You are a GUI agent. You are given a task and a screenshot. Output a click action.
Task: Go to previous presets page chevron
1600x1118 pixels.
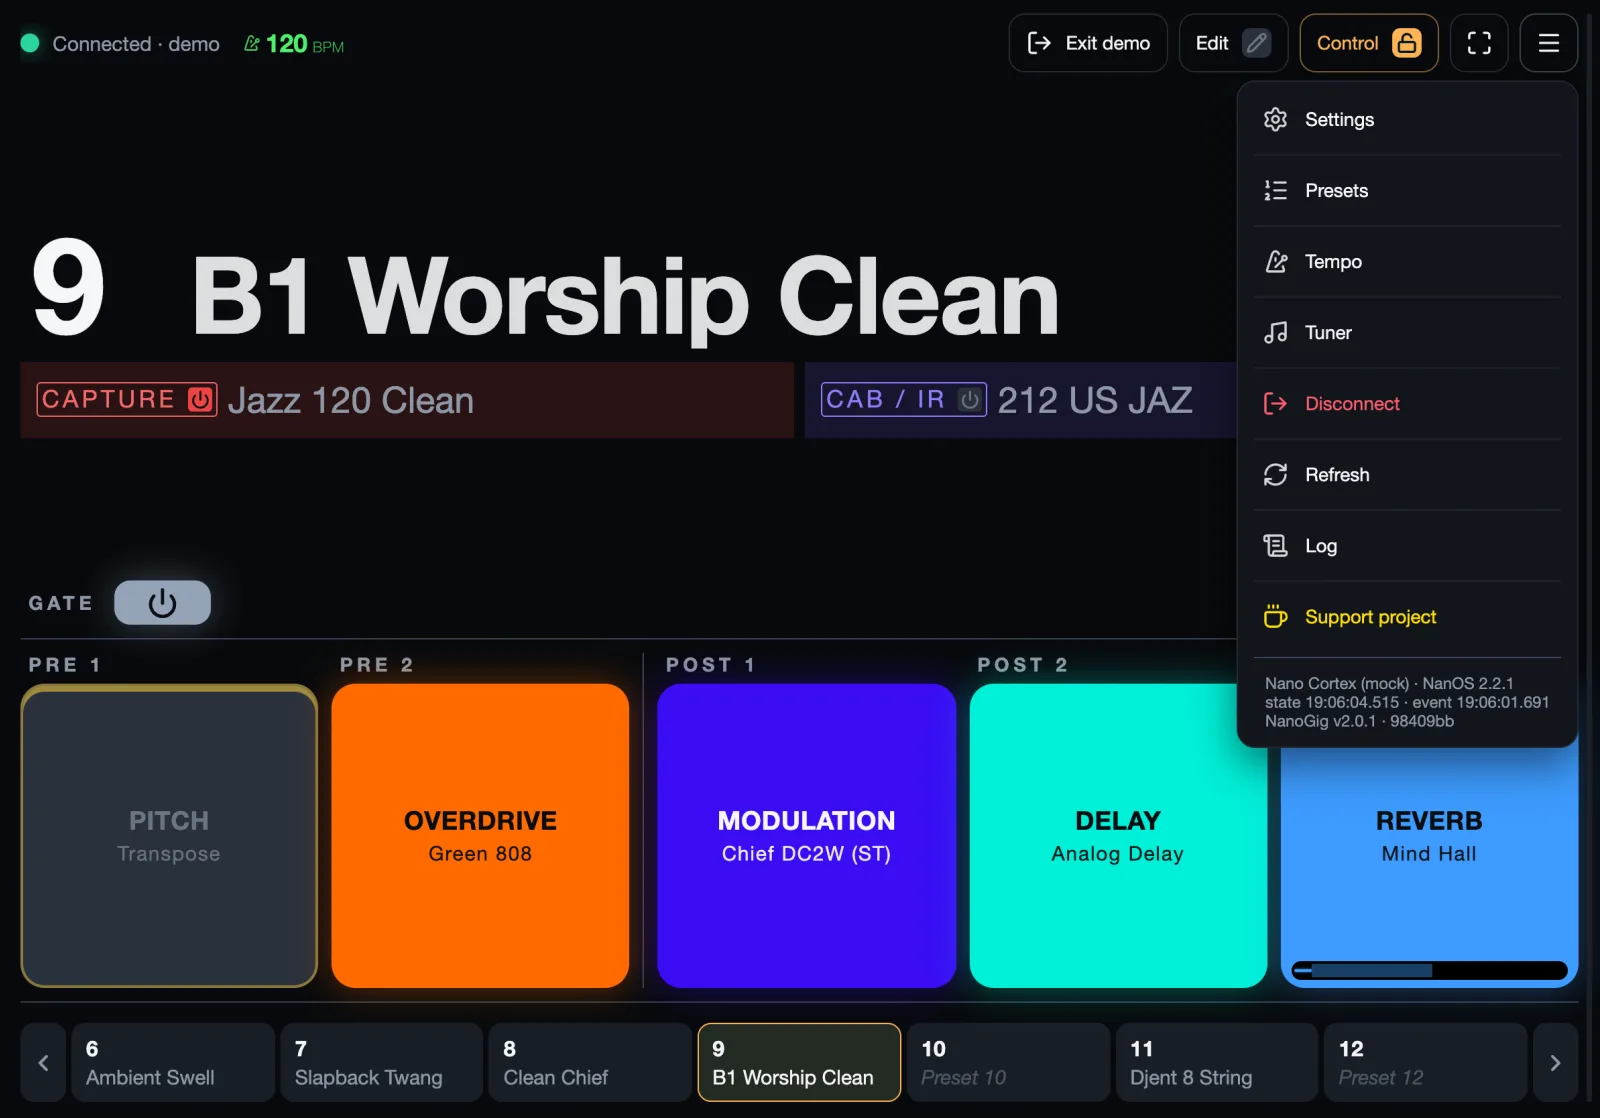[x=43, y=1062]
